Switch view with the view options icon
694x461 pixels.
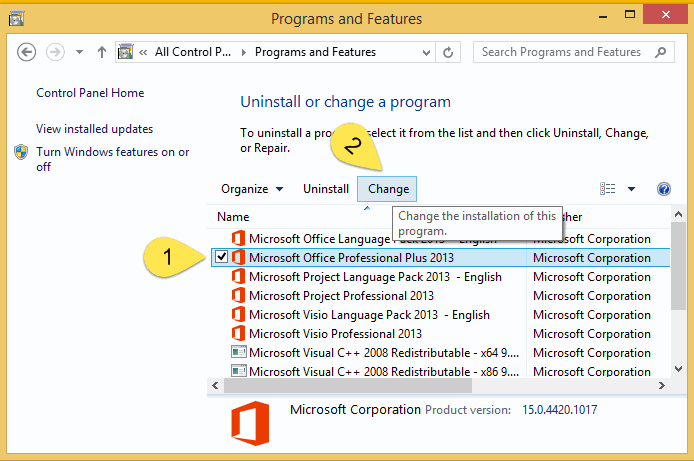point(607,189)
